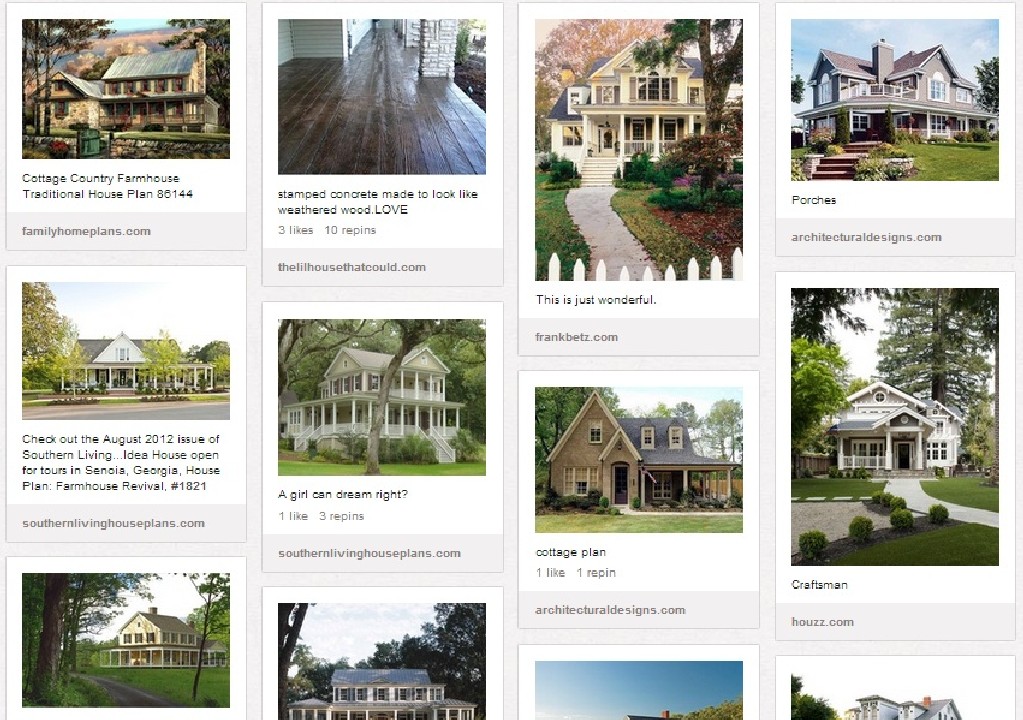The width and height of the screenshot is (1023, 720).
Task: Click architecturaldesigns.com under the cottage plan pin
Action: tap(610, 610)
